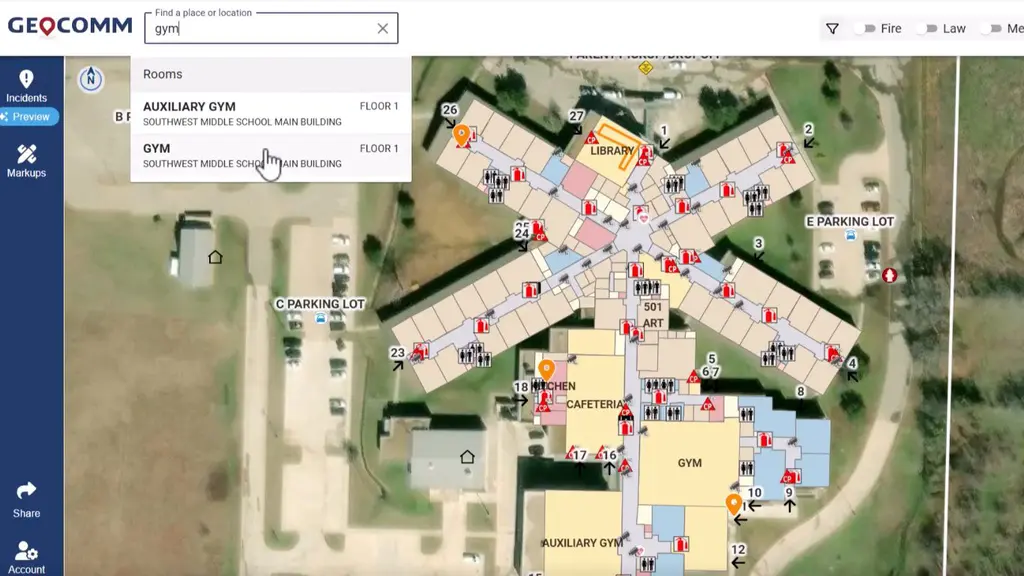Clear the search box with the X
1024x576 pixels.
click(382, 29)
